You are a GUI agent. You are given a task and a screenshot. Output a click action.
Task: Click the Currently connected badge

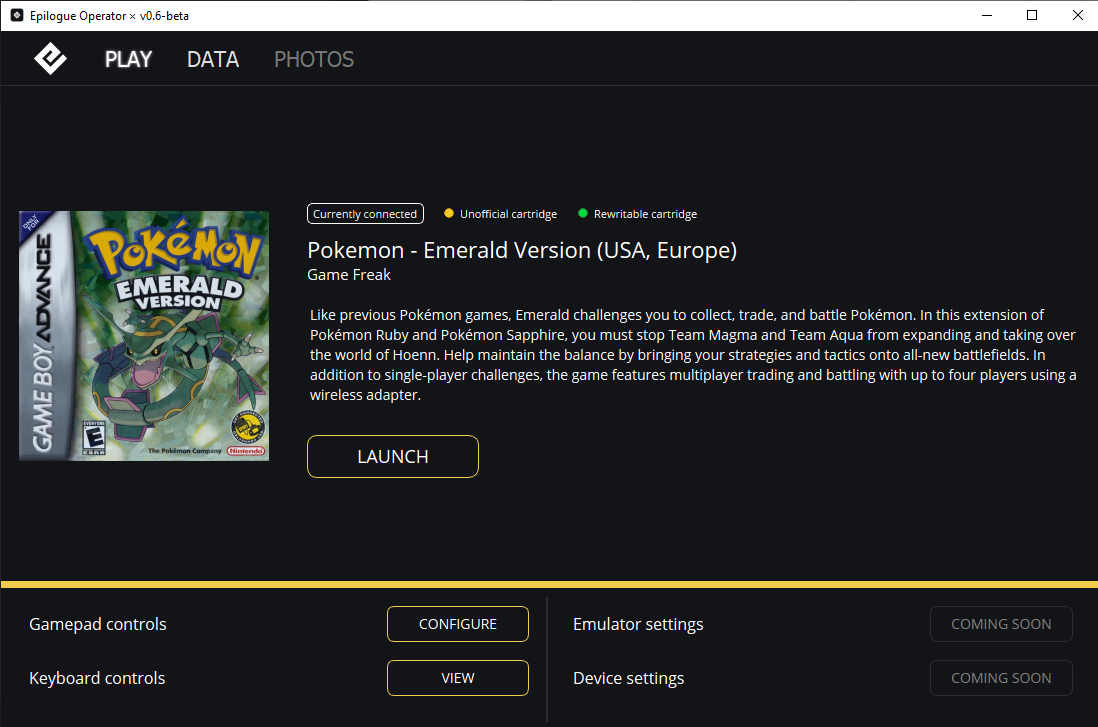pos(365,214)
